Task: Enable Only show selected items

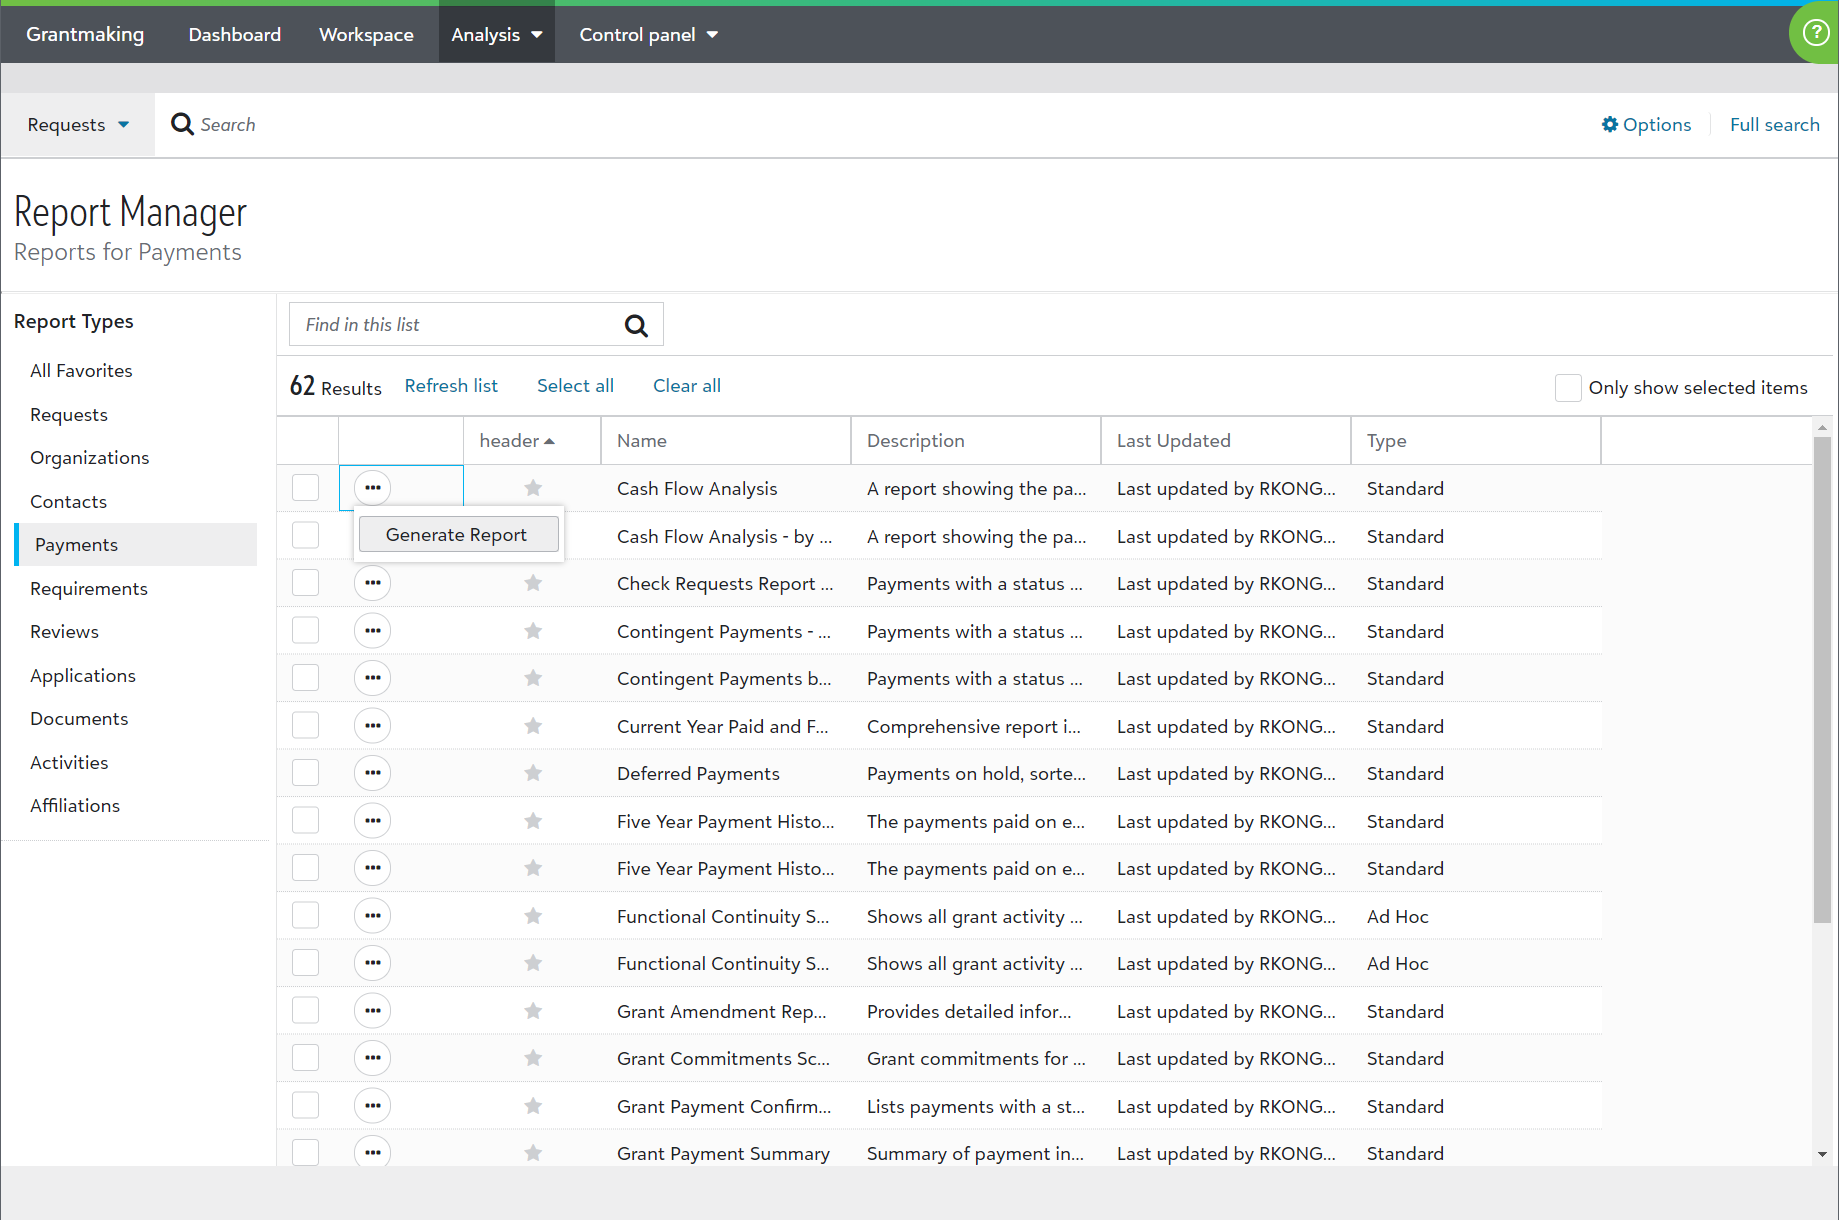Action: [x=1568, y=387]
